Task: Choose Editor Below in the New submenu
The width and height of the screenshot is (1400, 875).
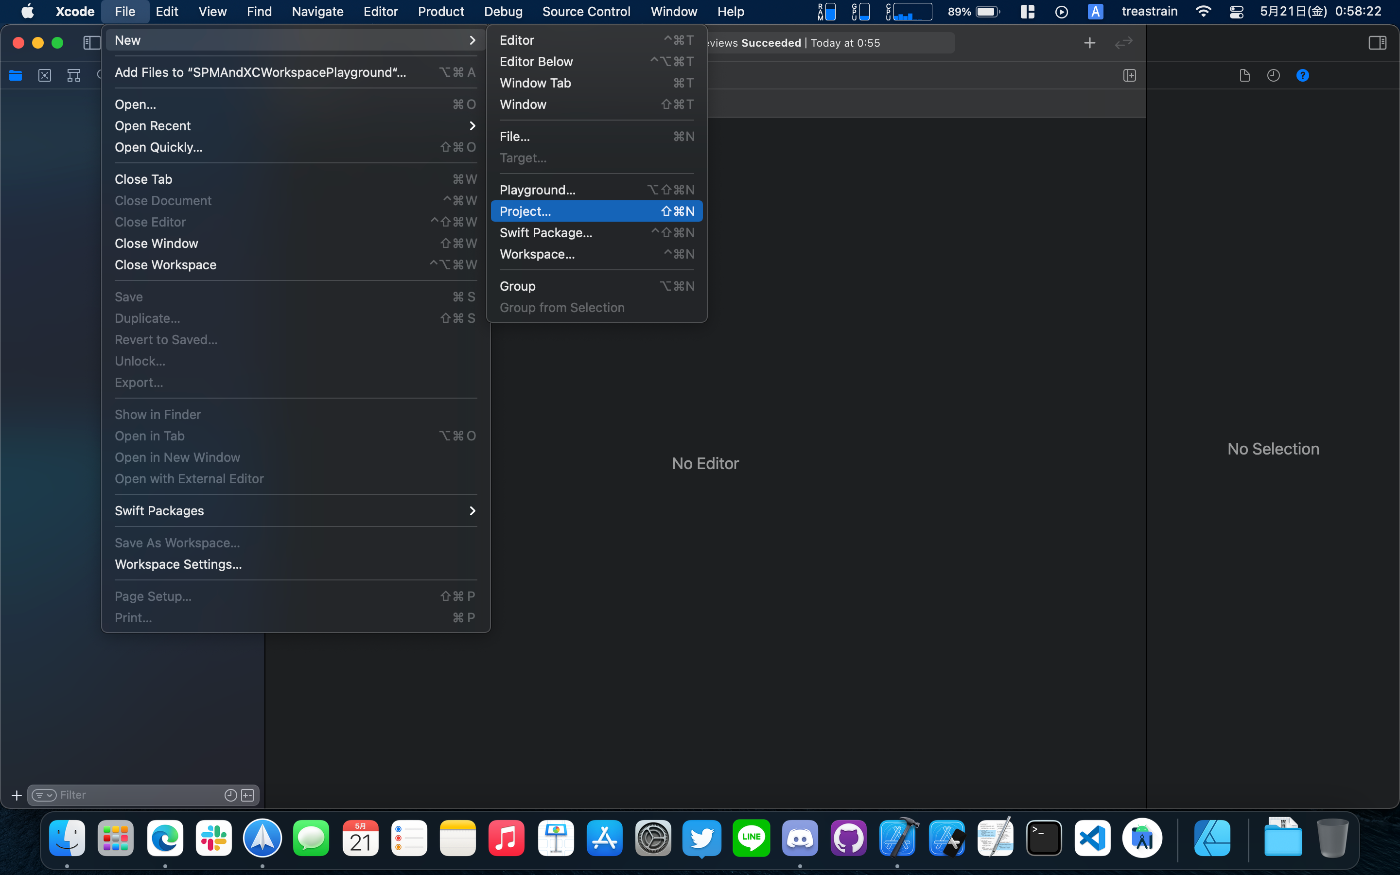Action: 597,62
